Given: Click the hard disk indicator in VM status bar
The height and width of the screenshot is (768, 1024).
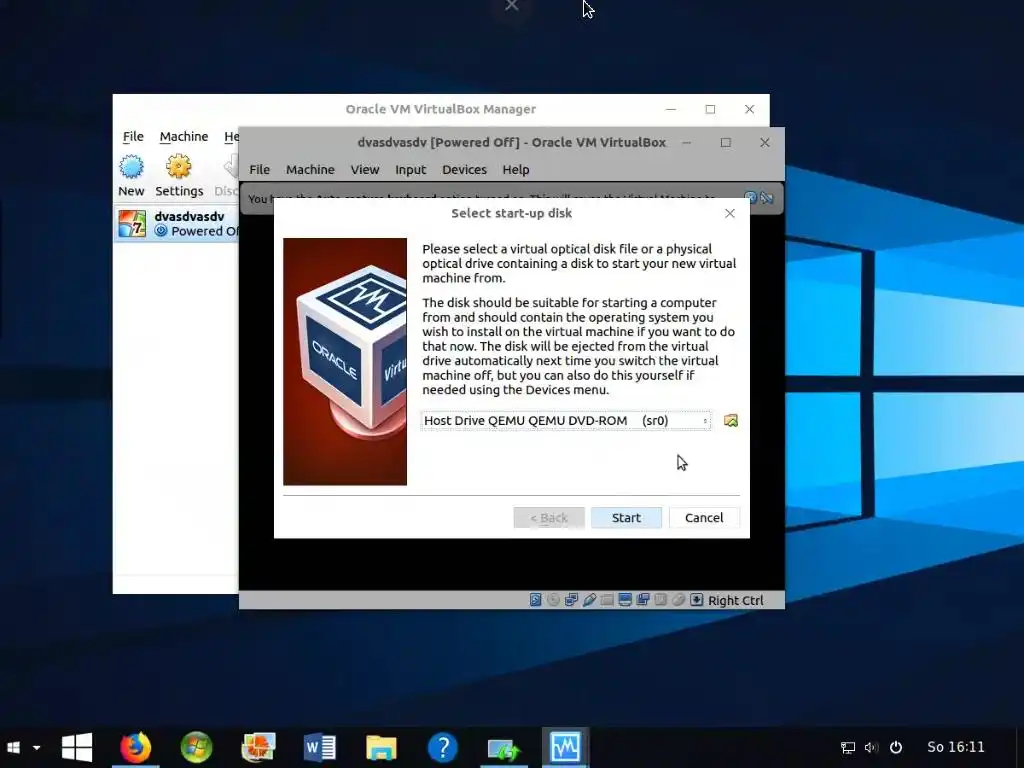Looking at the screenshot, I should [x=536, y=600].
